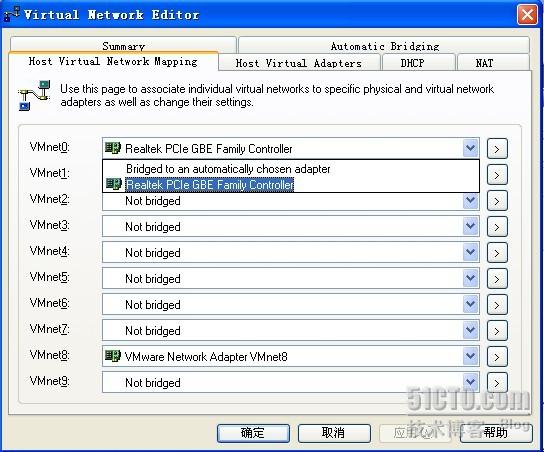Viewport: 544px width, 452px height.
Task: Select Host Virtual Network Mapping tab
Action: (x=113, y=61)
